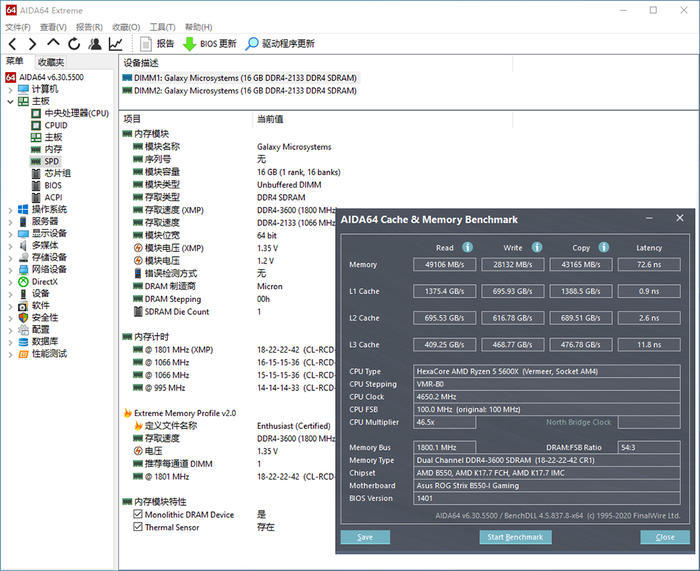This screenshot has height=571, width=700.
Task: Click the CPU Clock 4650.2 MHz field
Action: click(x=547, y=397)
